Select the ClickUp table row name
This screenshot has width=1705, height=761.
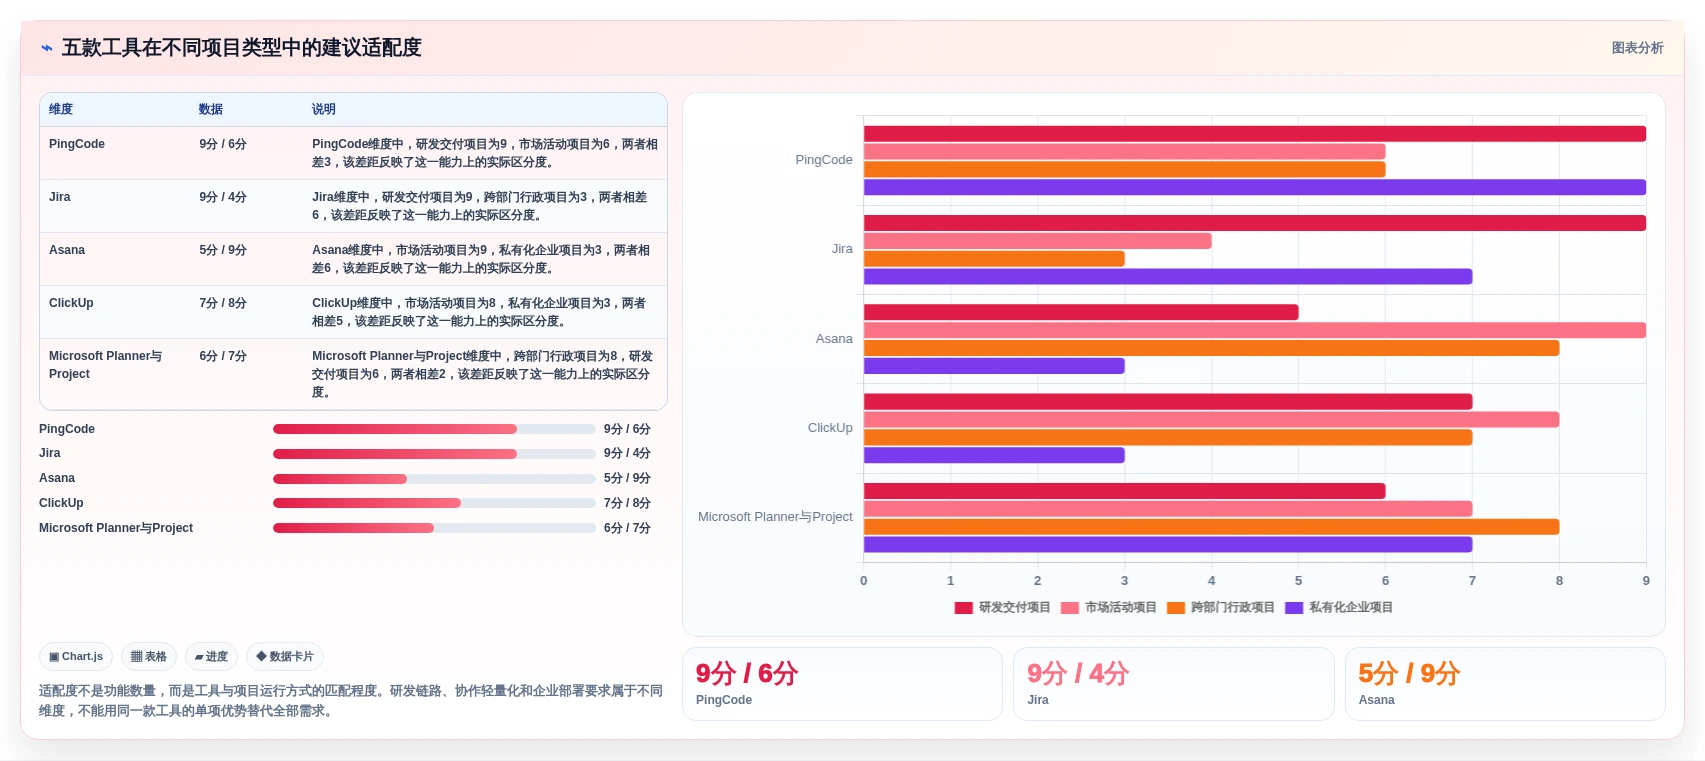click(71, 303)
